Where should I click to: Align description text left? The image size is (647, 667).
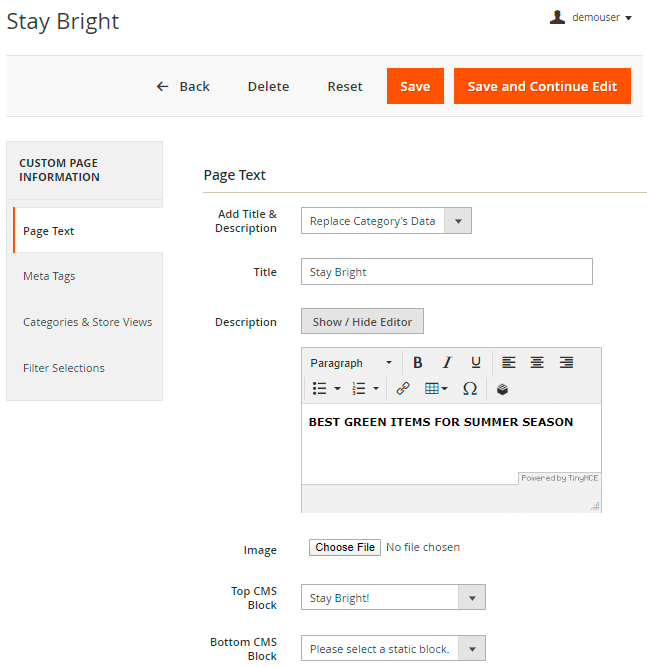(x=509, y=362)
